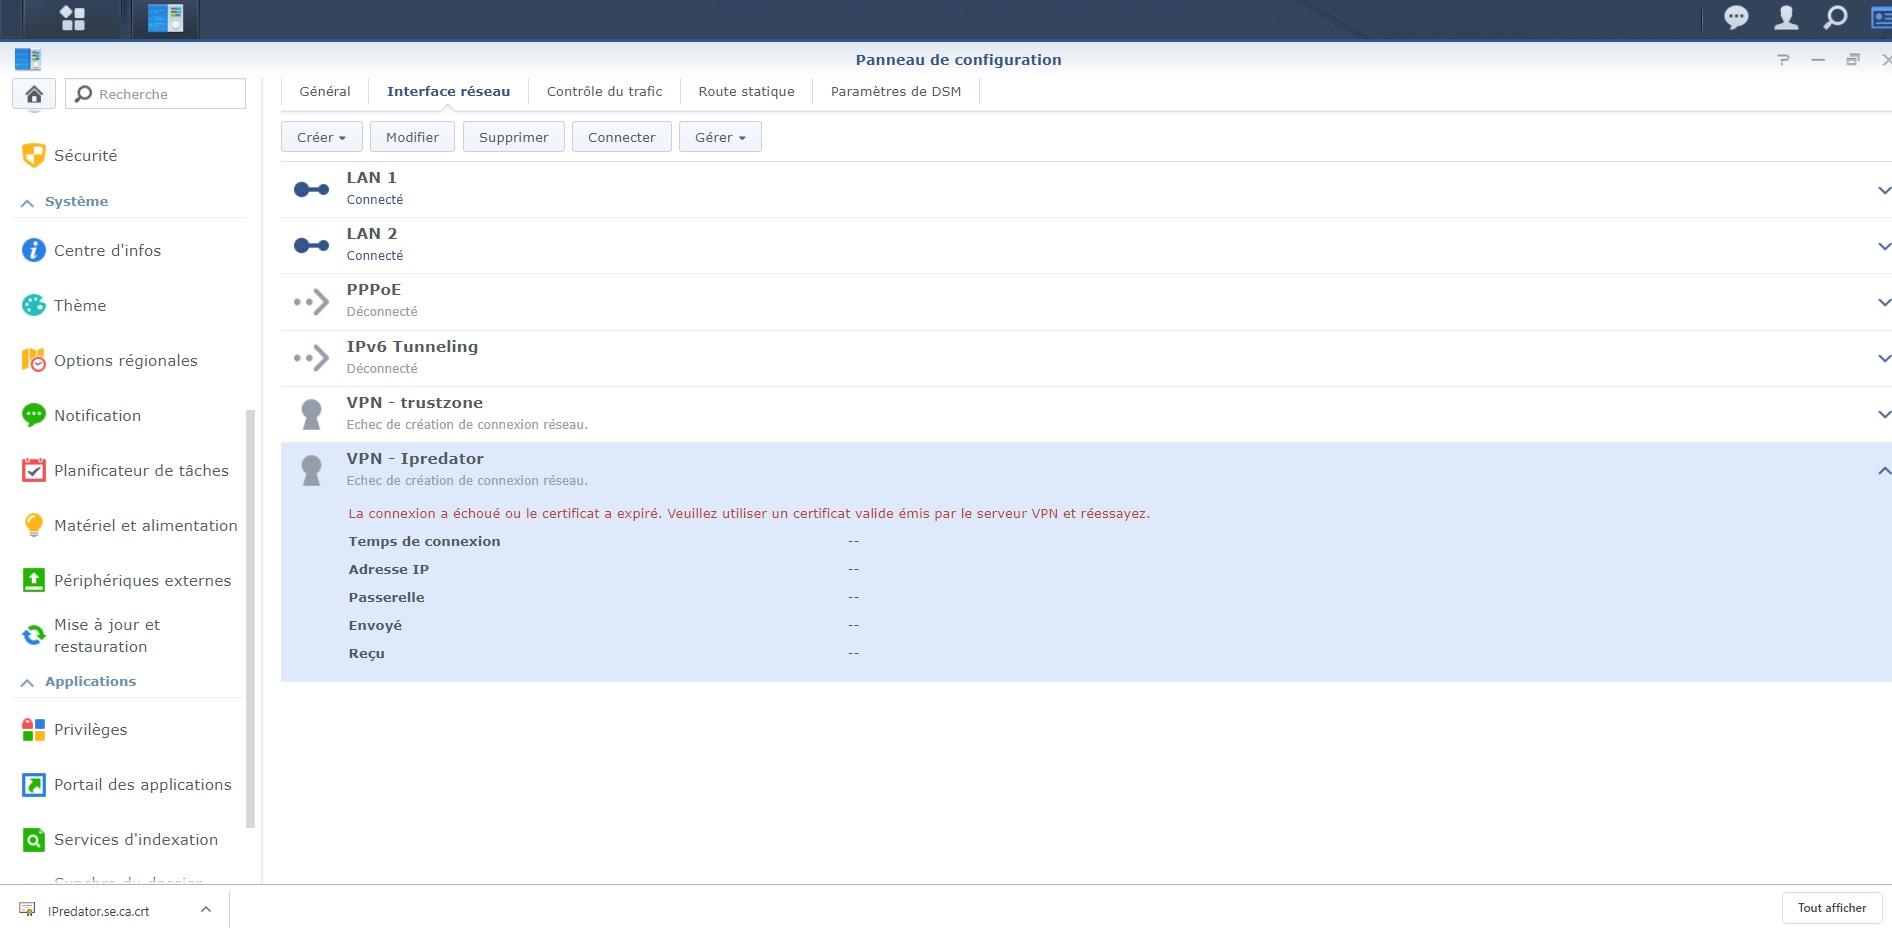Click the notifications speech bubble icon
1892x930 pixels.
tap(1736, 18)
